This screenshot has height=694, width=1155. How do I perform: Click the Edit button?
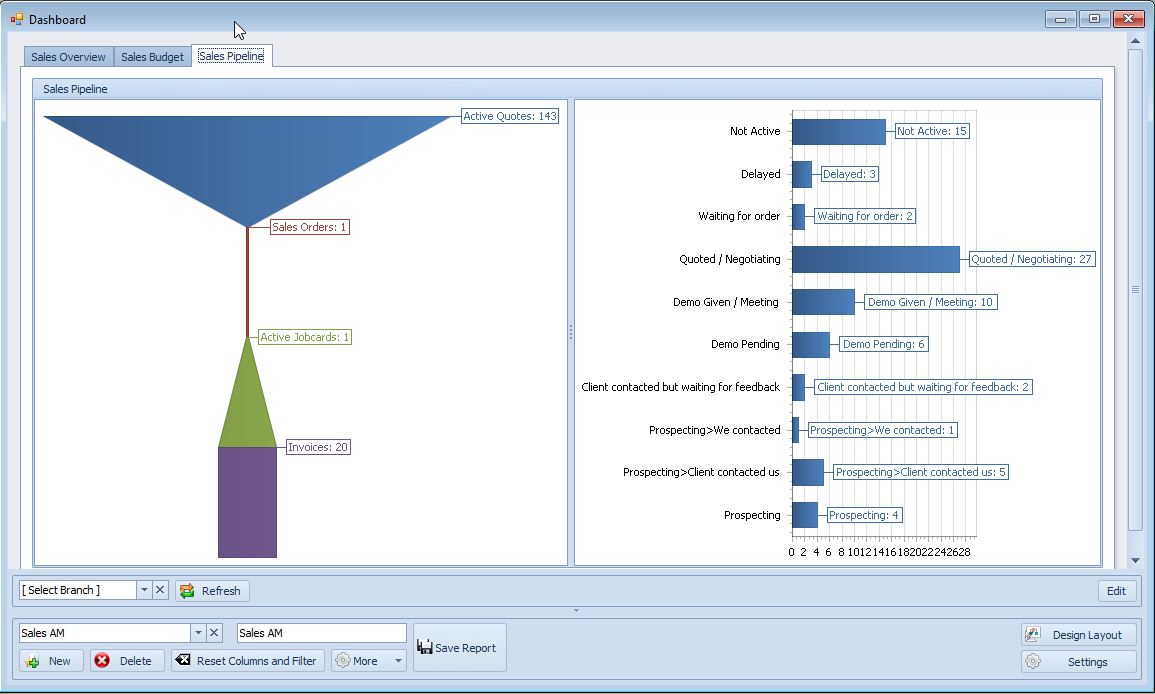[x=1116, y=590]
